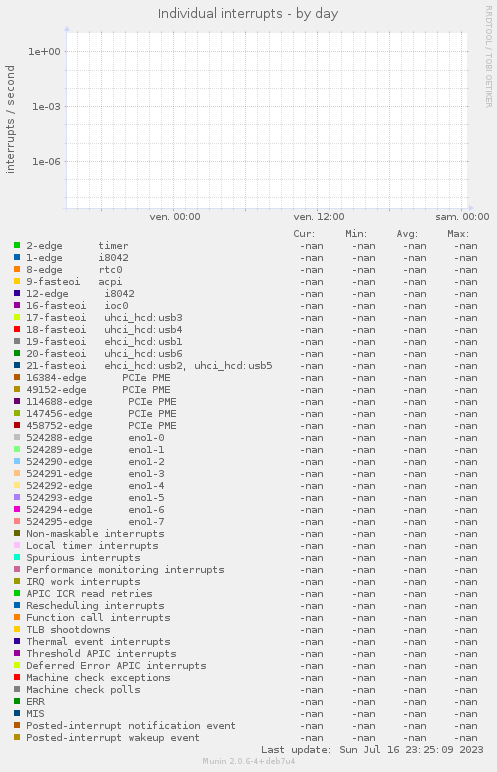Screen dimensions: 497x772
Task: Click the Max: column header
Action: [458, 234]
